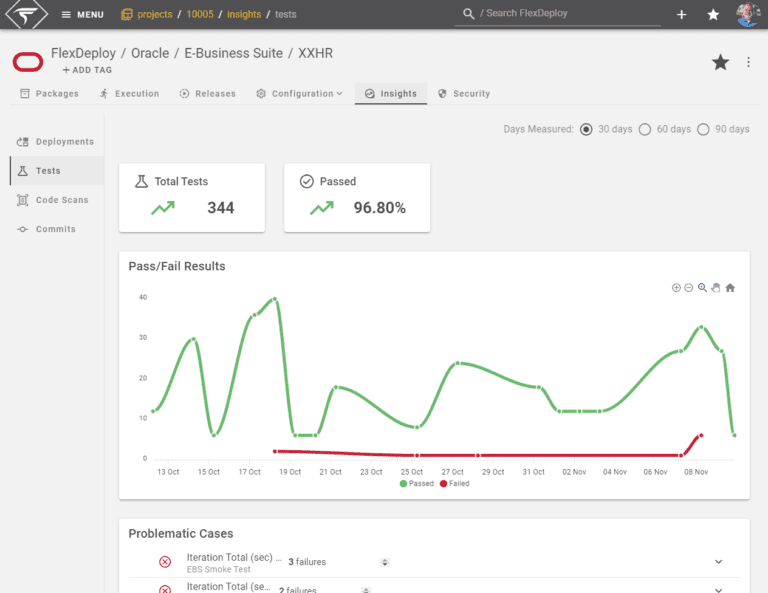Image resolution: width=768 pixels, height=593 pixels.
Task: Activate the chart panning hand tool
Action: (x=716, y=287)
